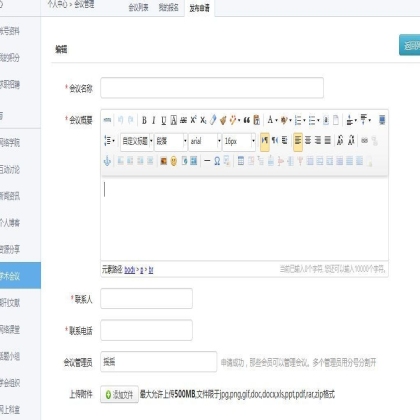Add an anchor using the anchor icon

(107, 161)
